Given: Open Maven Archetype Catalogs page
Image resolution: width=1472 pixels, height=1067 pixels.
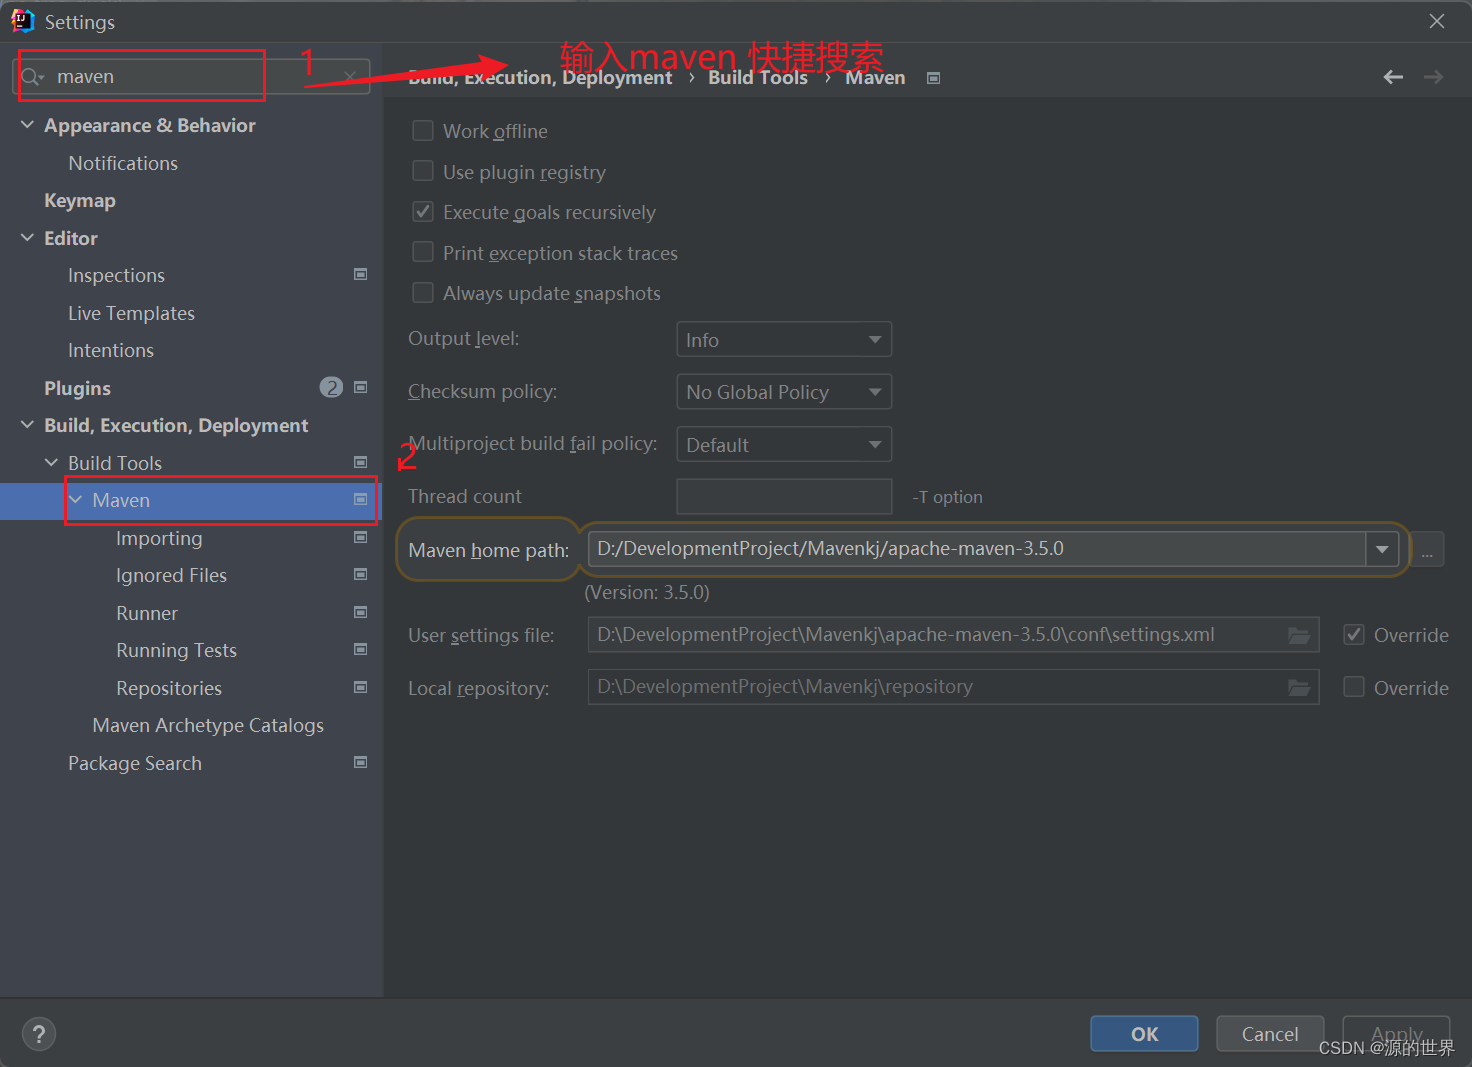Looking at the screenshot, I should (x=208, y=725).
